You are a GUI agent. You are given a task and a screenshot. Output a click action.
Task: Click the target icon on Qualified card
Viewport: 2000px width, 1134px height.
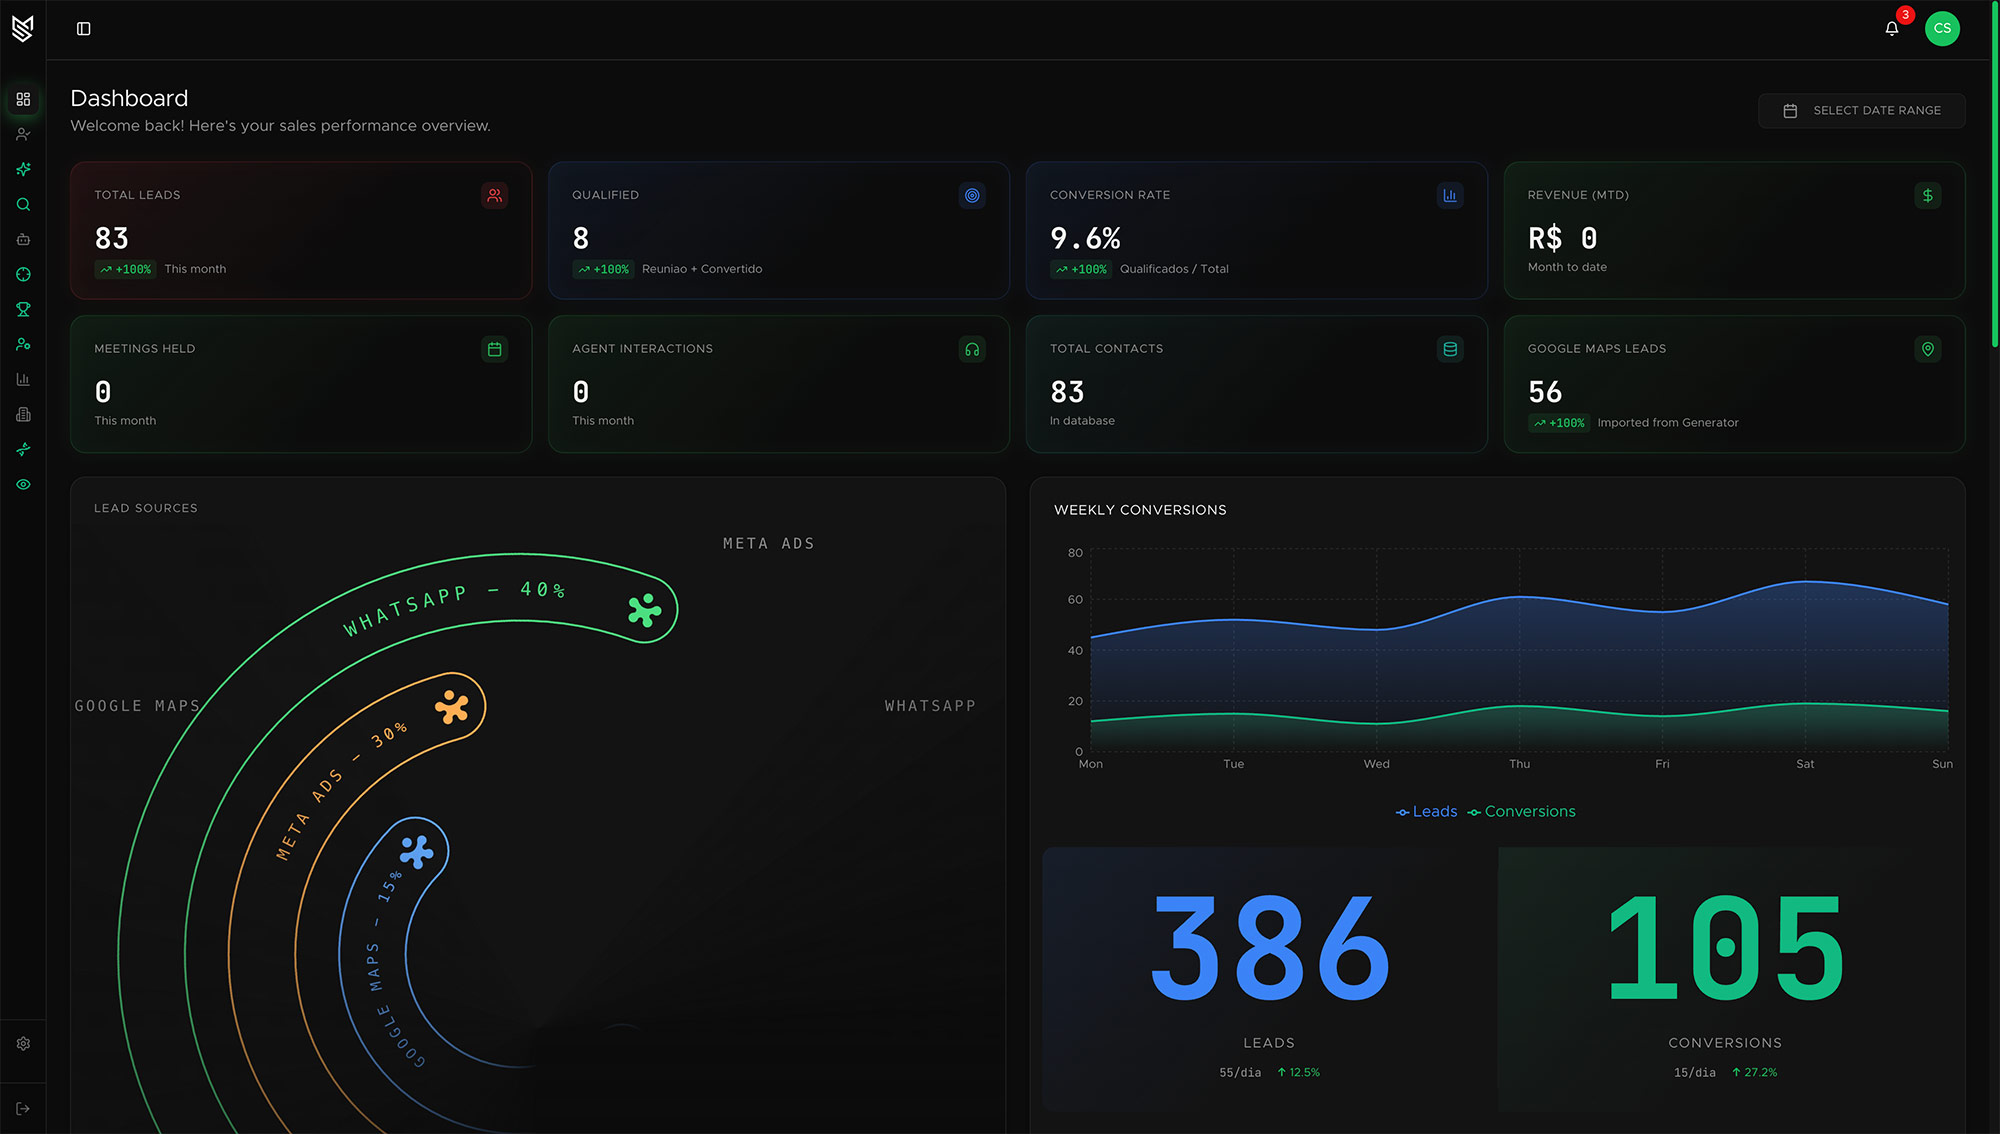[972, 195]
